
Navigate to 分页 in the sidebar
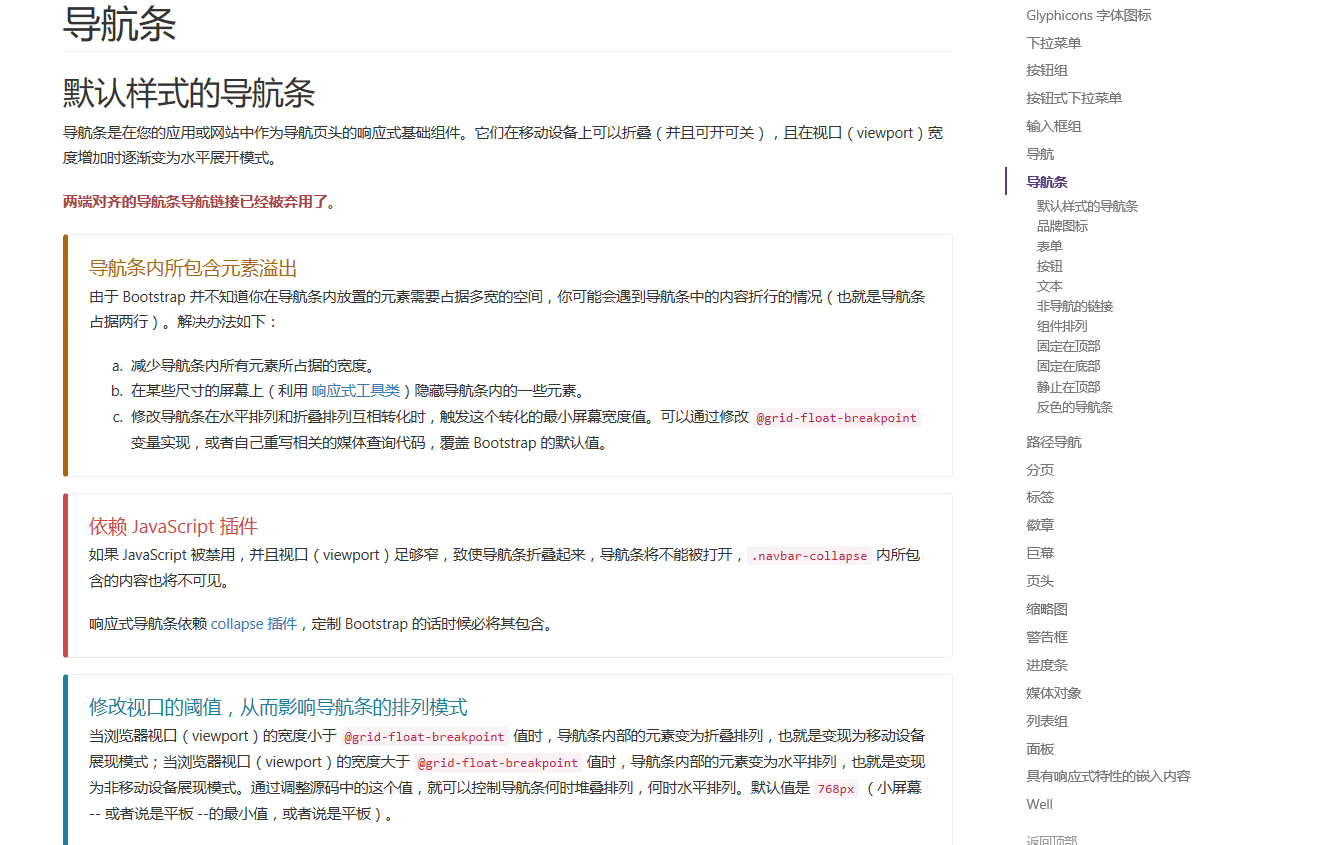click(x=1040, y=469)
